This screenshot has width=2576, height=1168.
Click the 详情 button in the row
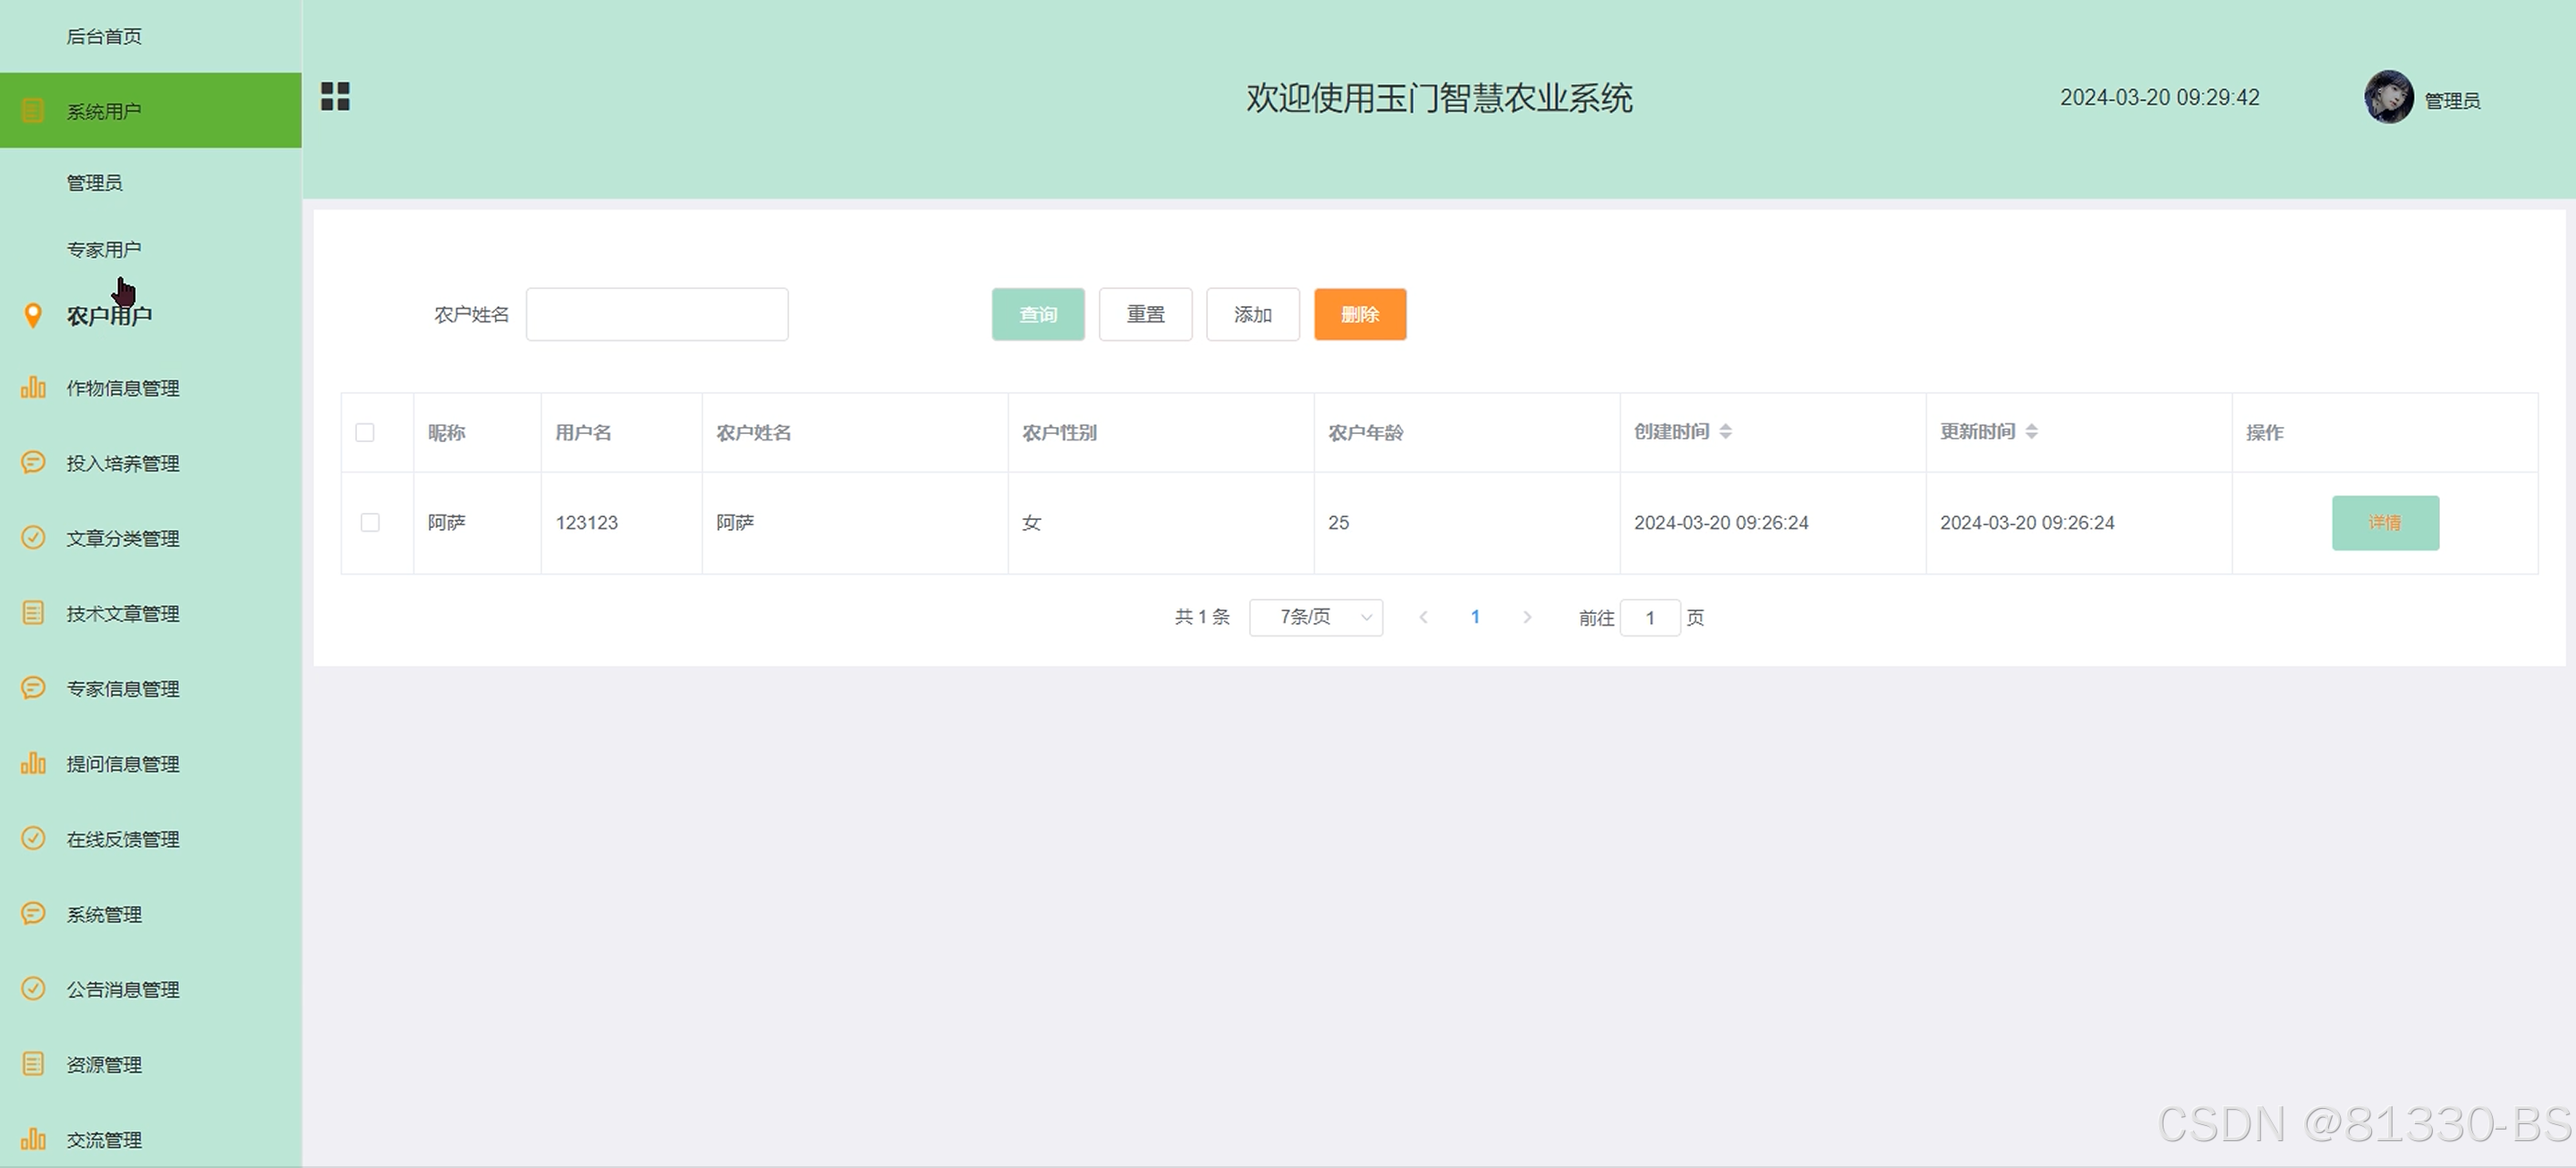click(x=2385, y=523)
